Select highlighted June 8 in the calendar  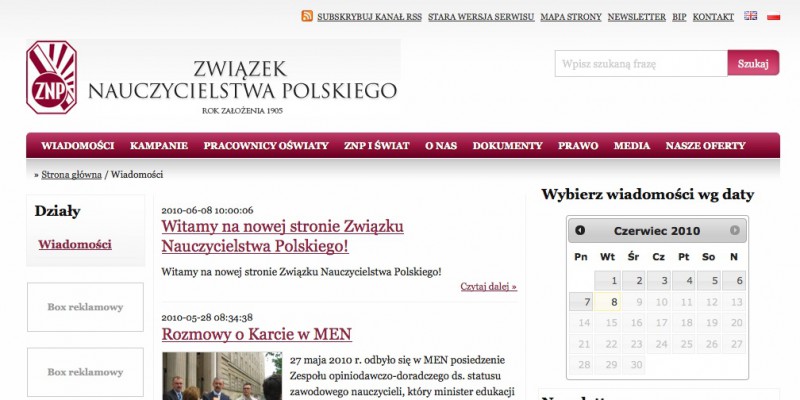click(x=608, y=302)
